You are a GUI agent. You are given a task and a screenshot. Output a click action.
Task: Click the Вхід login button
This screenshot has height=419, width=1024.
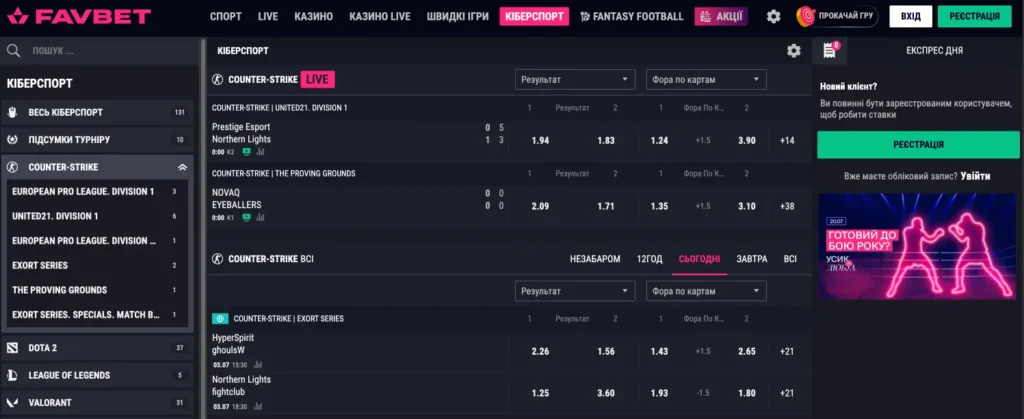pyautogui.click(x=910, y=16)
